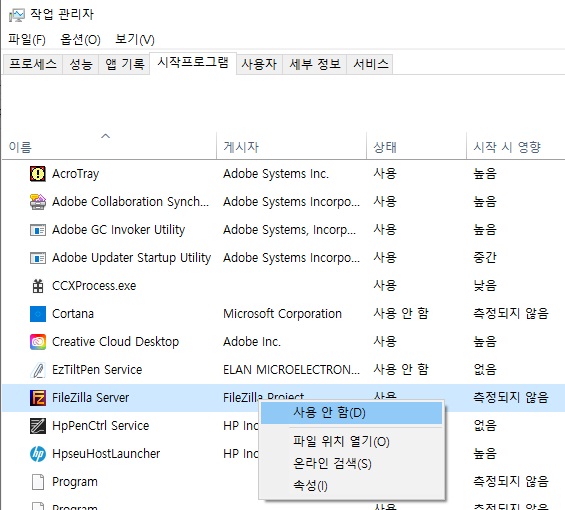Select the AcroTray row name
565x510 pixels.
(x=75, y=174)
